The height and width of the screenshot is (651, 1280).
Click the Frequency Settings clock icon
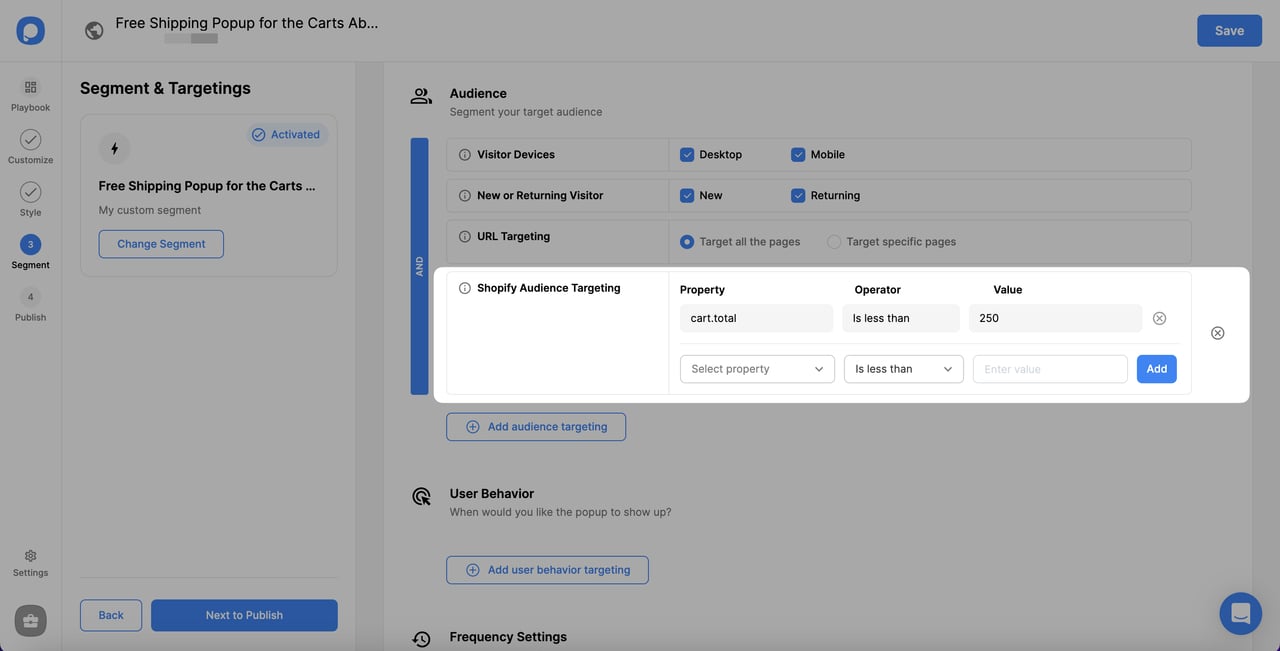click(421, 639)
